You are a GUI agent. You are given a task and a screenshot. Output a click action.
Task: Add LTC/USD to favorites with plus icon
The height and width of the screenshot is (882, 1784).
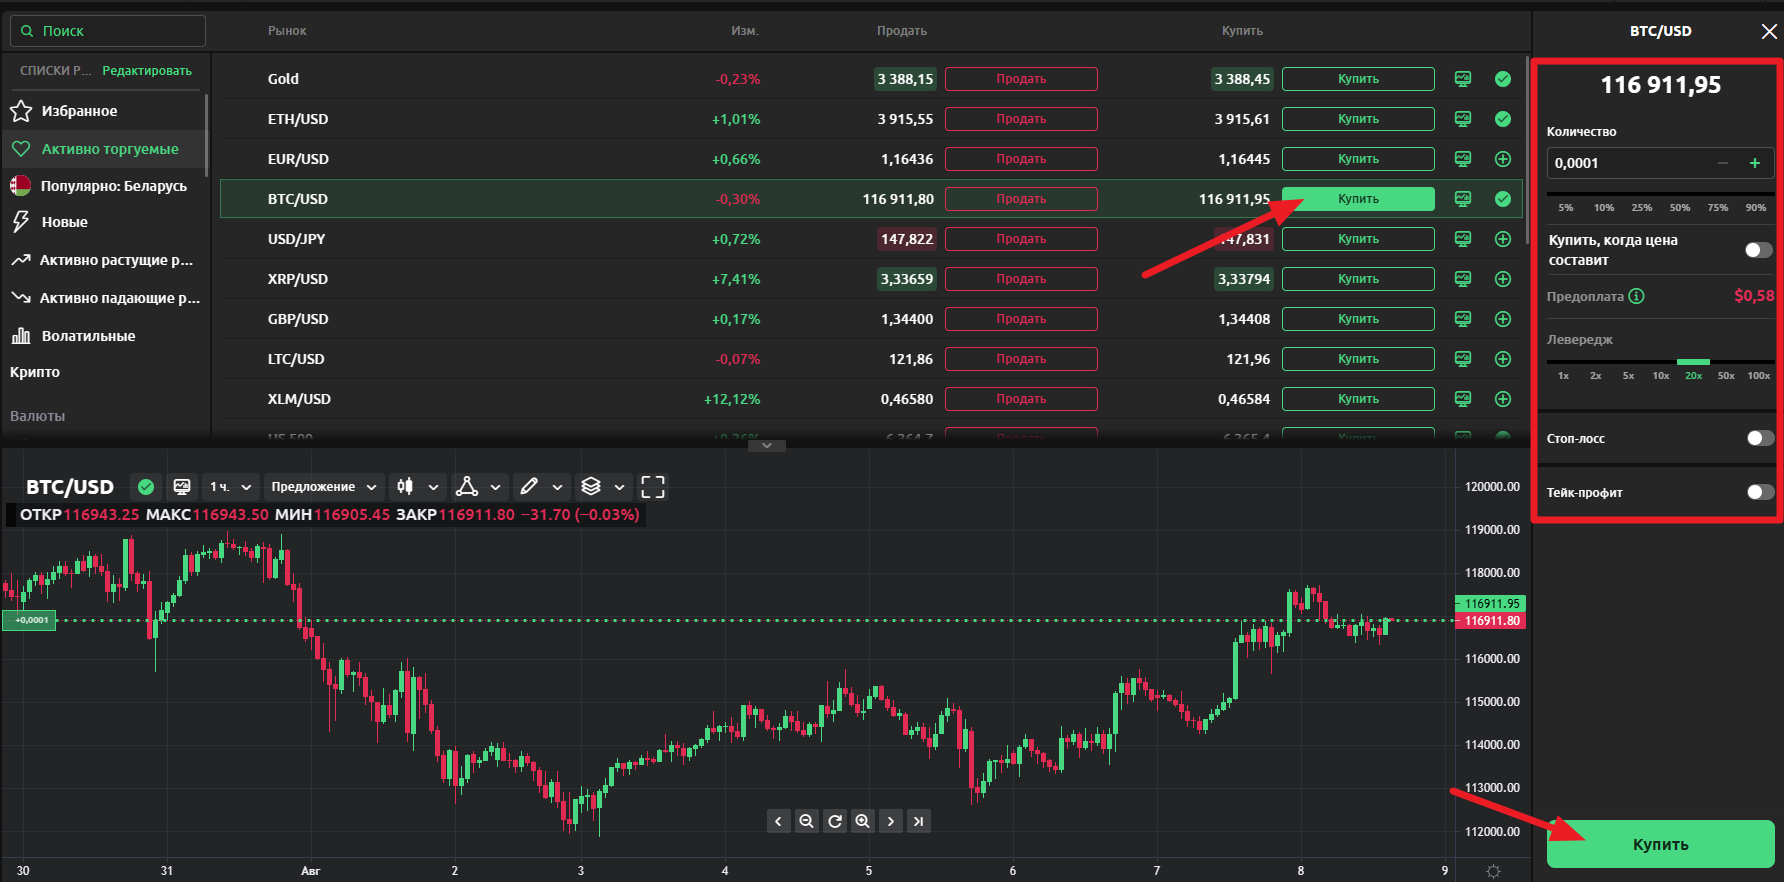1503,359
